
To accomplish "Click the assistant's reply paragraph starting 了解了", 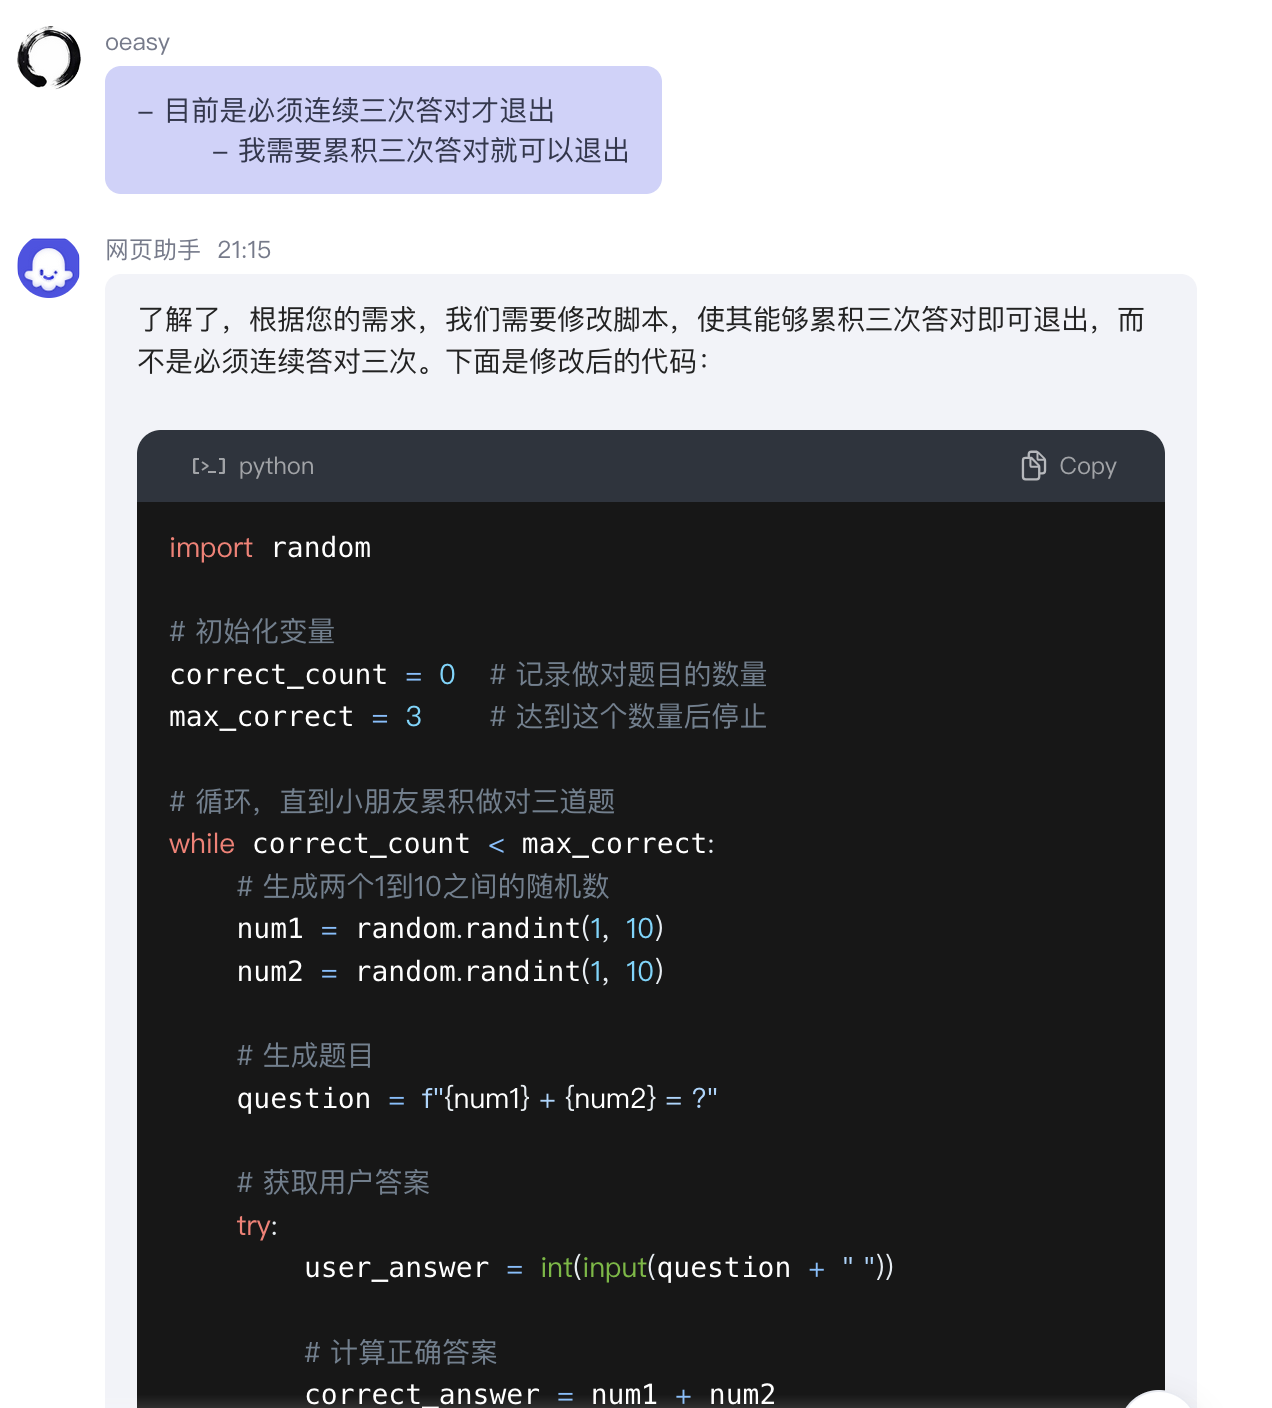I will [x=640, y=340].
